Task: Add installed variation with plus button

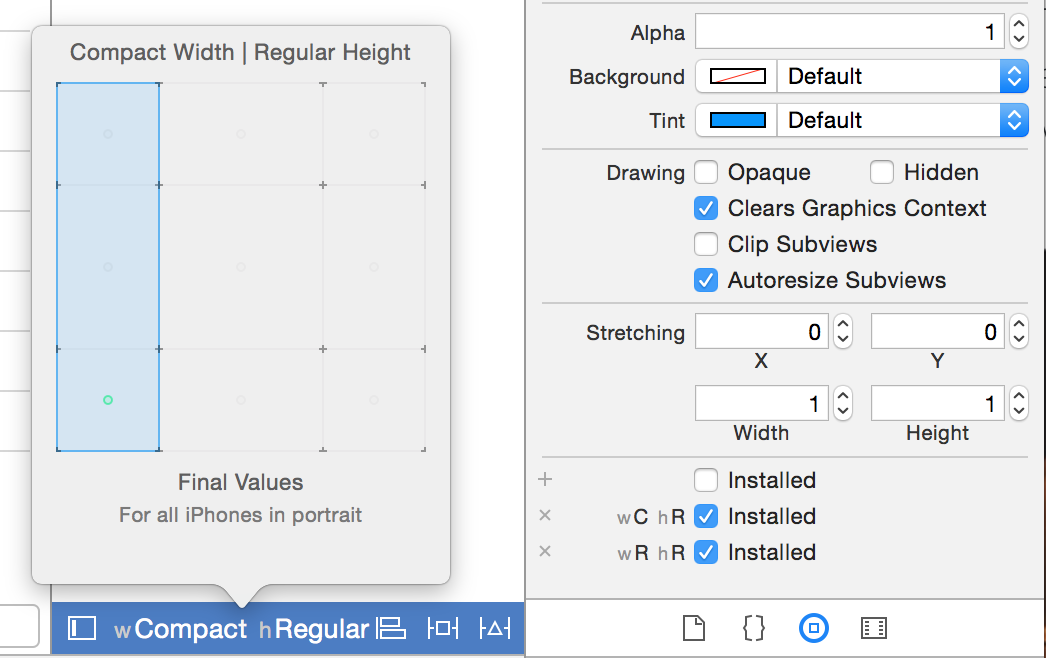Action: coord(545,480)
